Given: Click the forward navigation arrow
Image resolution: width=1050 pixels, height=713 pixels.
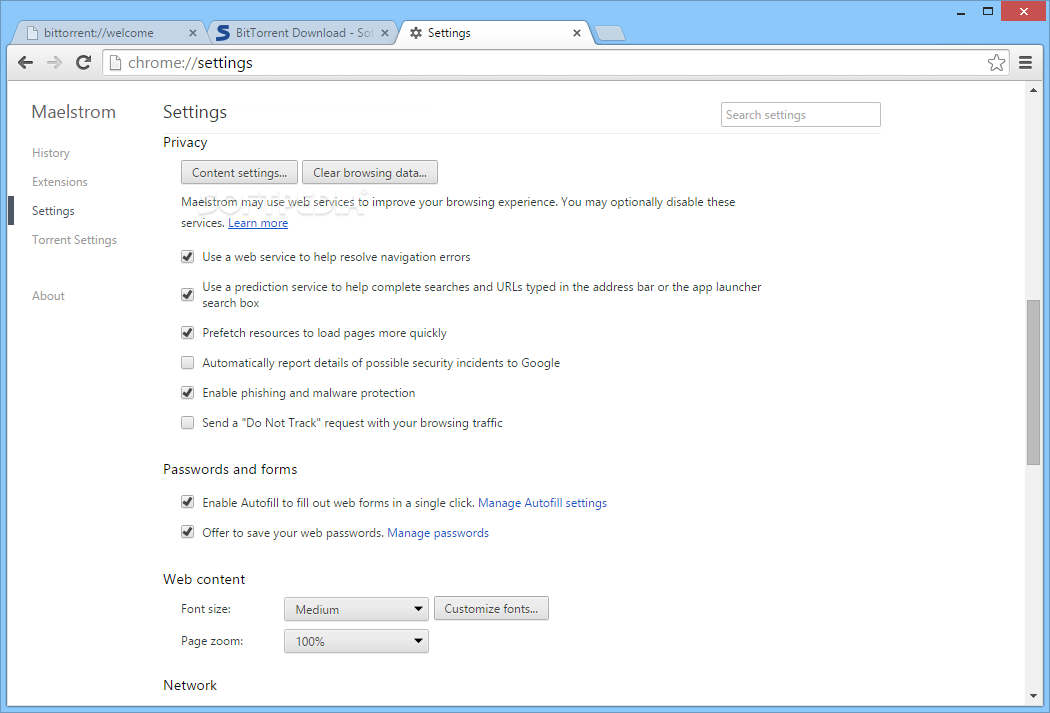Looking at the screenshot, I should click(x=54, y=62).
